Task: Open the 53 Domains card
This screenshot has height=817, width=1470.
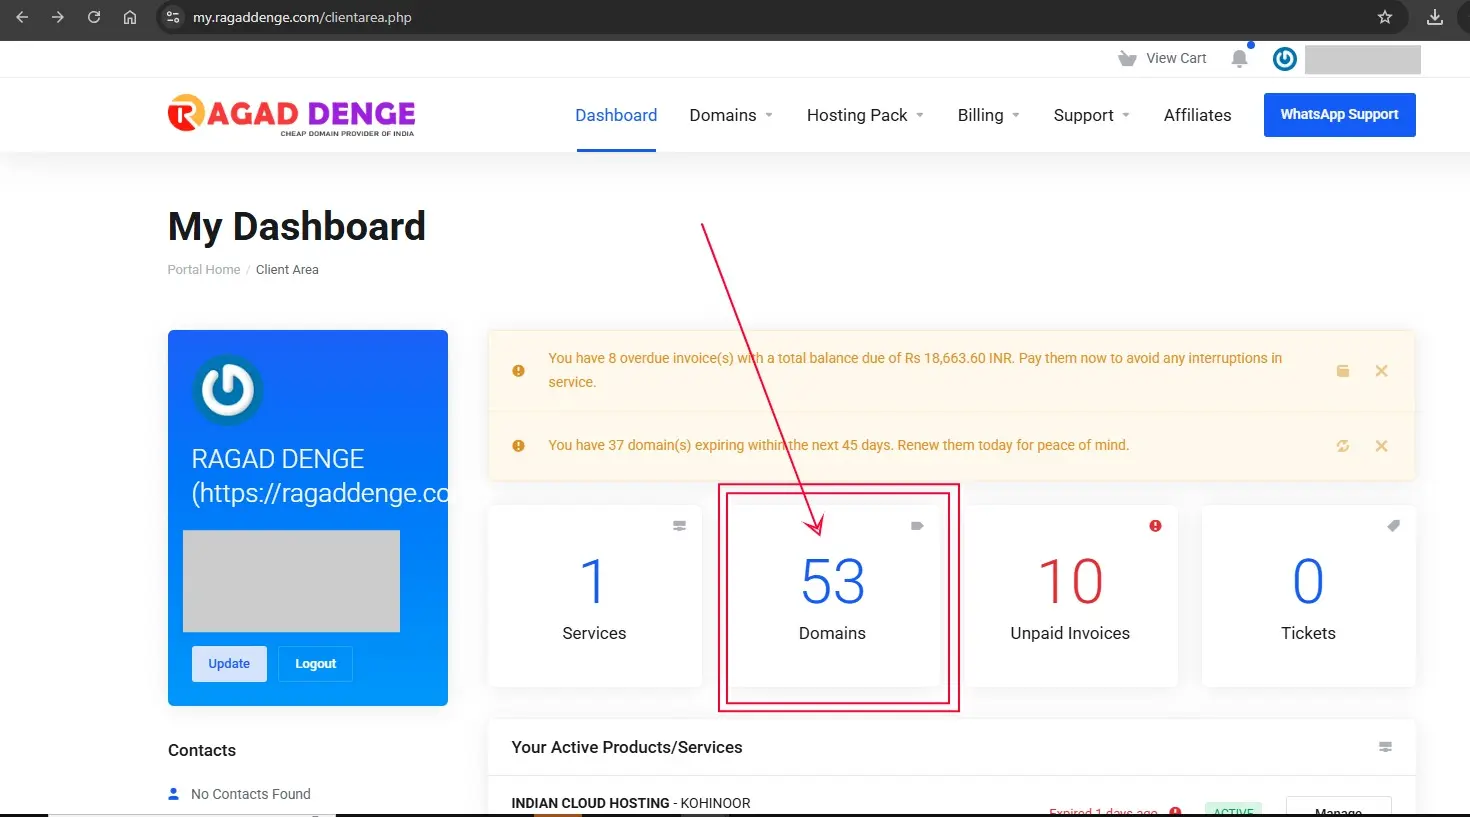Action: click(832, 596)
